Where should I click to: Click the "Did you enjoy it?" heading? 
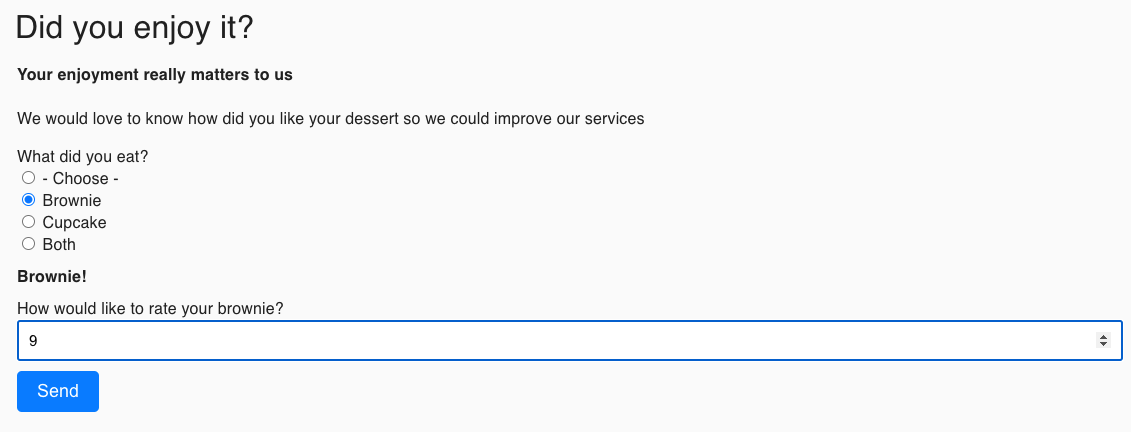pos(135,28)
